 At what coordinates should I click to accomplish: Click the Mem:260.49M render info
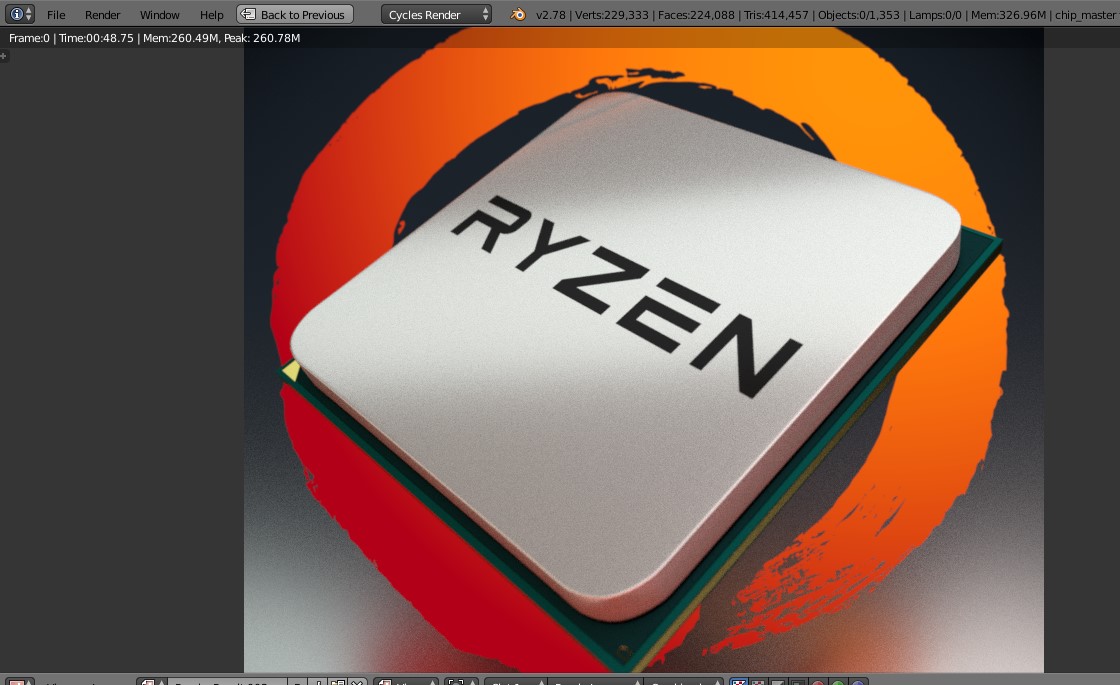pyautogui.click(x=180, y=38)
